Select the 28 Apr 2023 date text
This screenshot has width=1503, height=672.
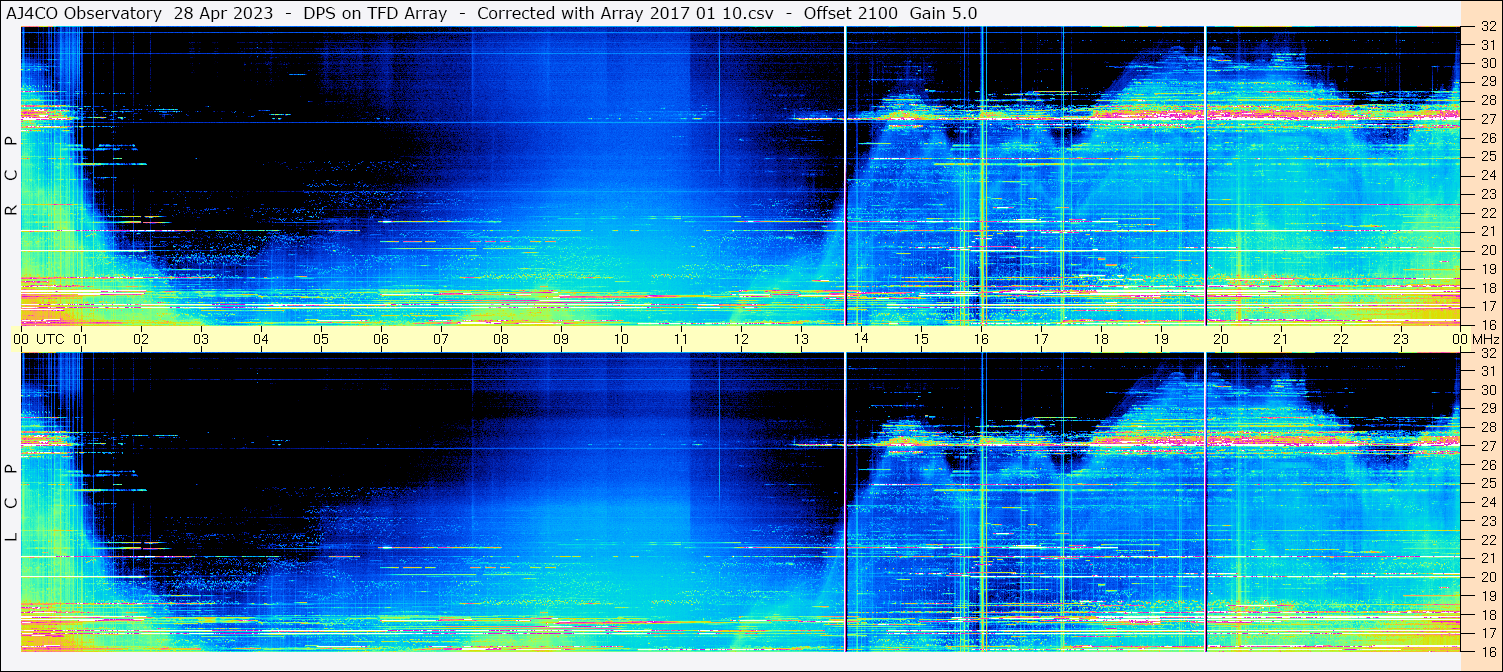223,13
